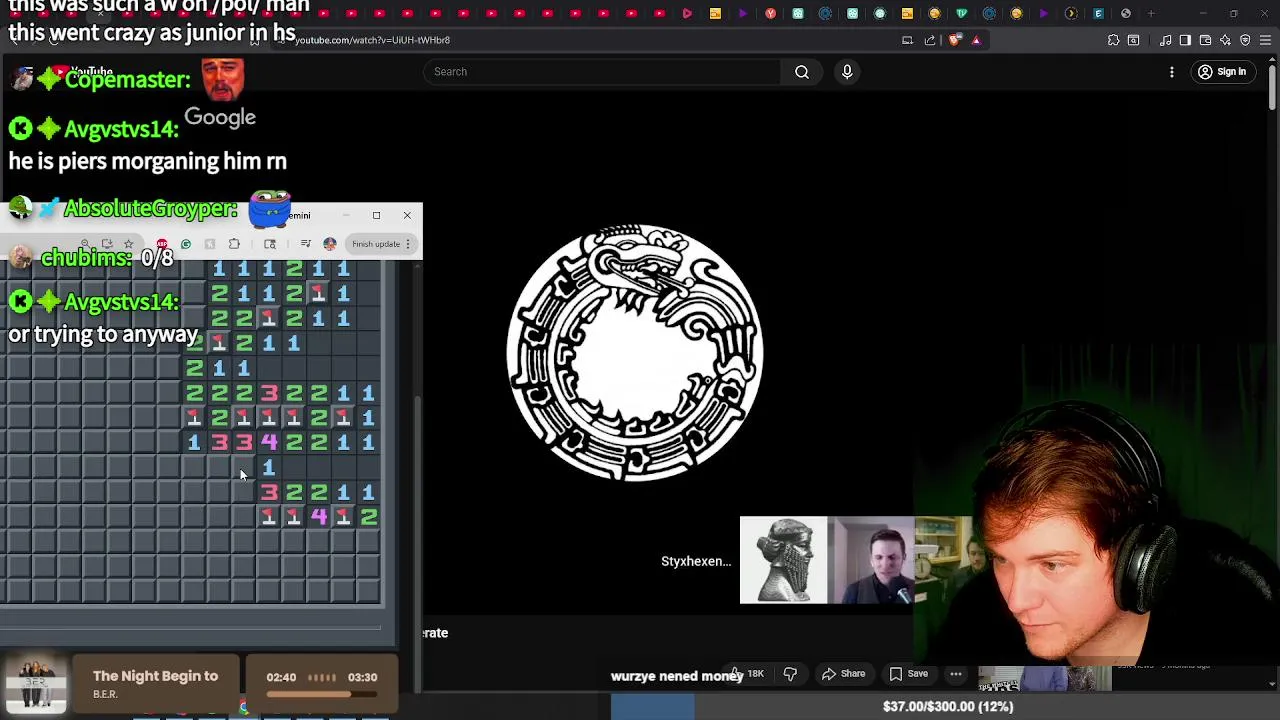Click the album art of the song widget
The height and width of the screenshot is (720, 1280).
point(36,685)
